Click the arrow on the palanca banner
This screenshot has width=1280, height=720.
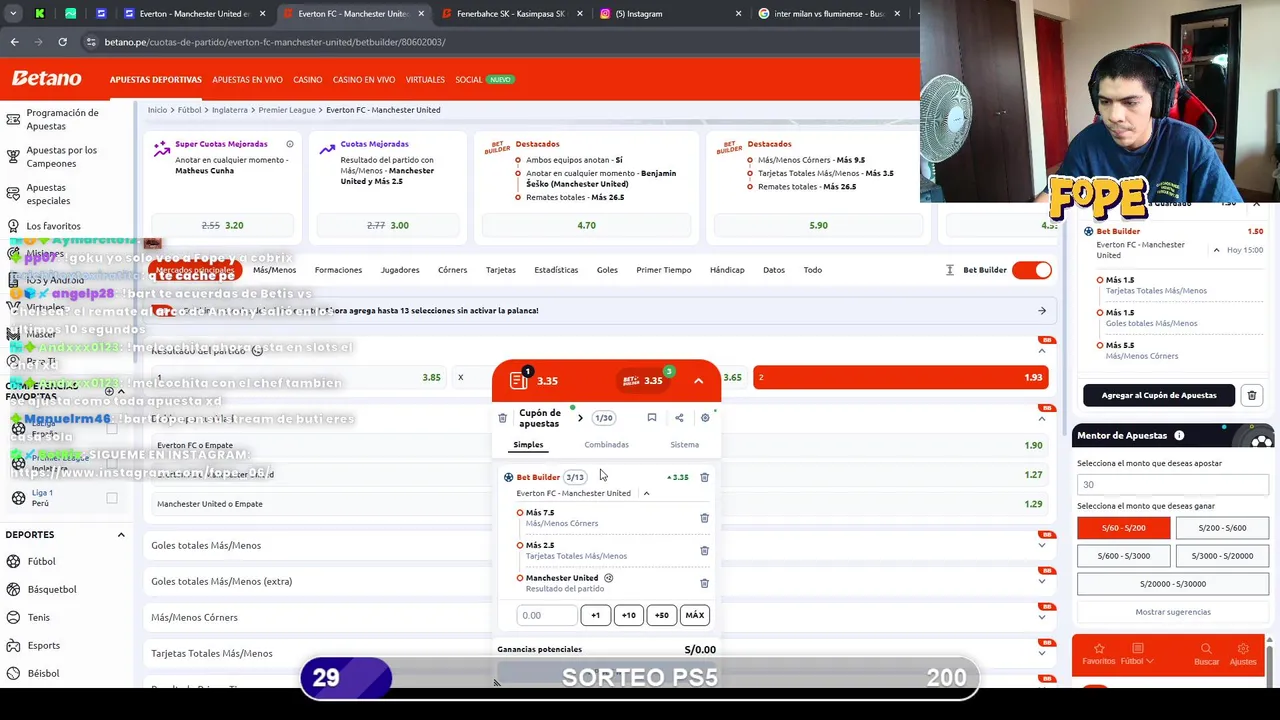tap(1041, 311)
